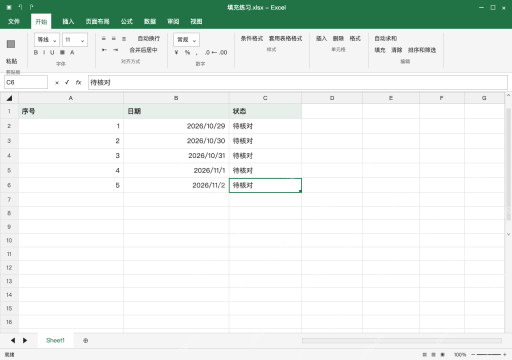Switch to the 数据 data tab
The width and height of the screenshot is (512, 360).
pos(150,21)
